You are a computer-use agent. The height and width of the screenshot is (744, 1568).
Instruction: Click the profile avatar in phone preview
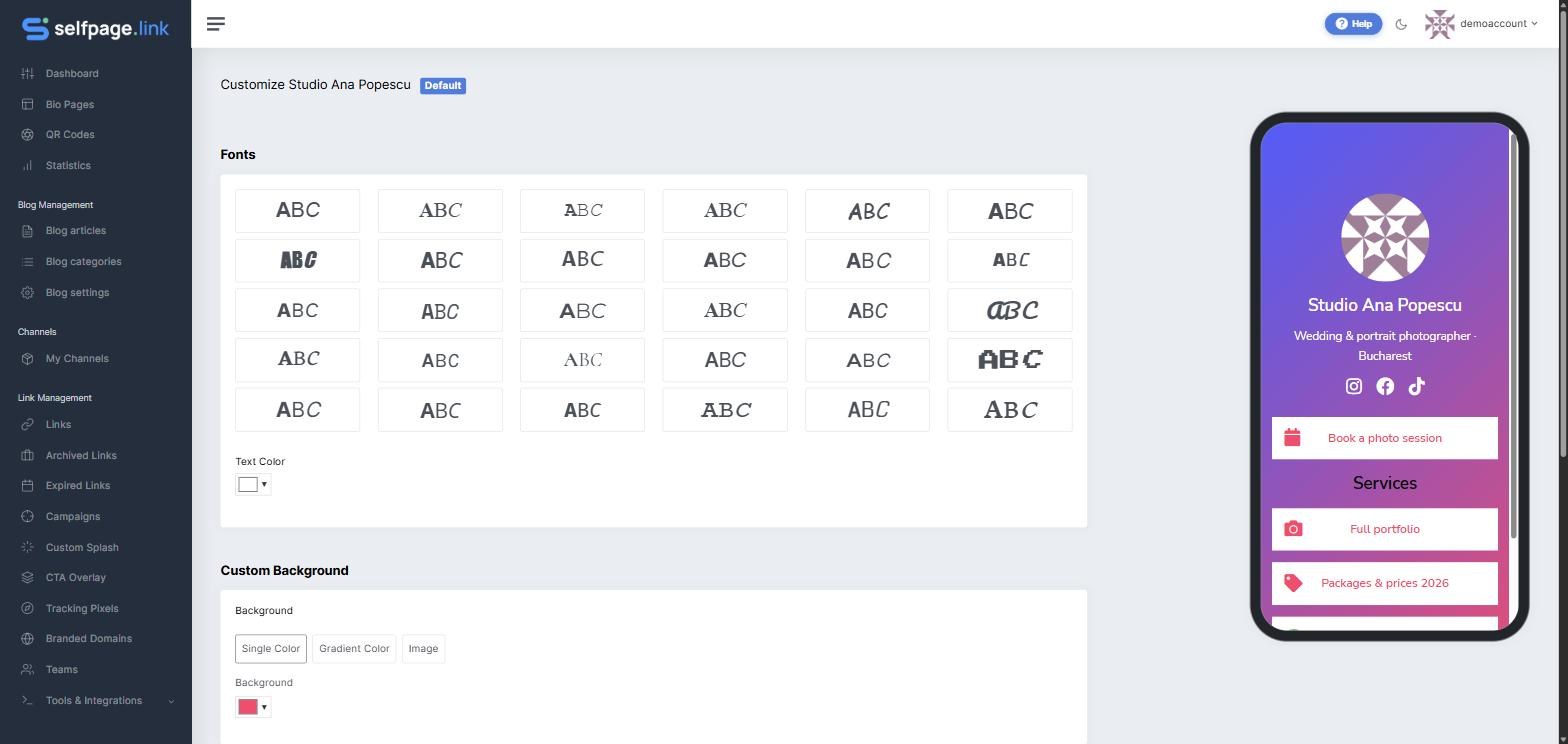click(1385, 238)
